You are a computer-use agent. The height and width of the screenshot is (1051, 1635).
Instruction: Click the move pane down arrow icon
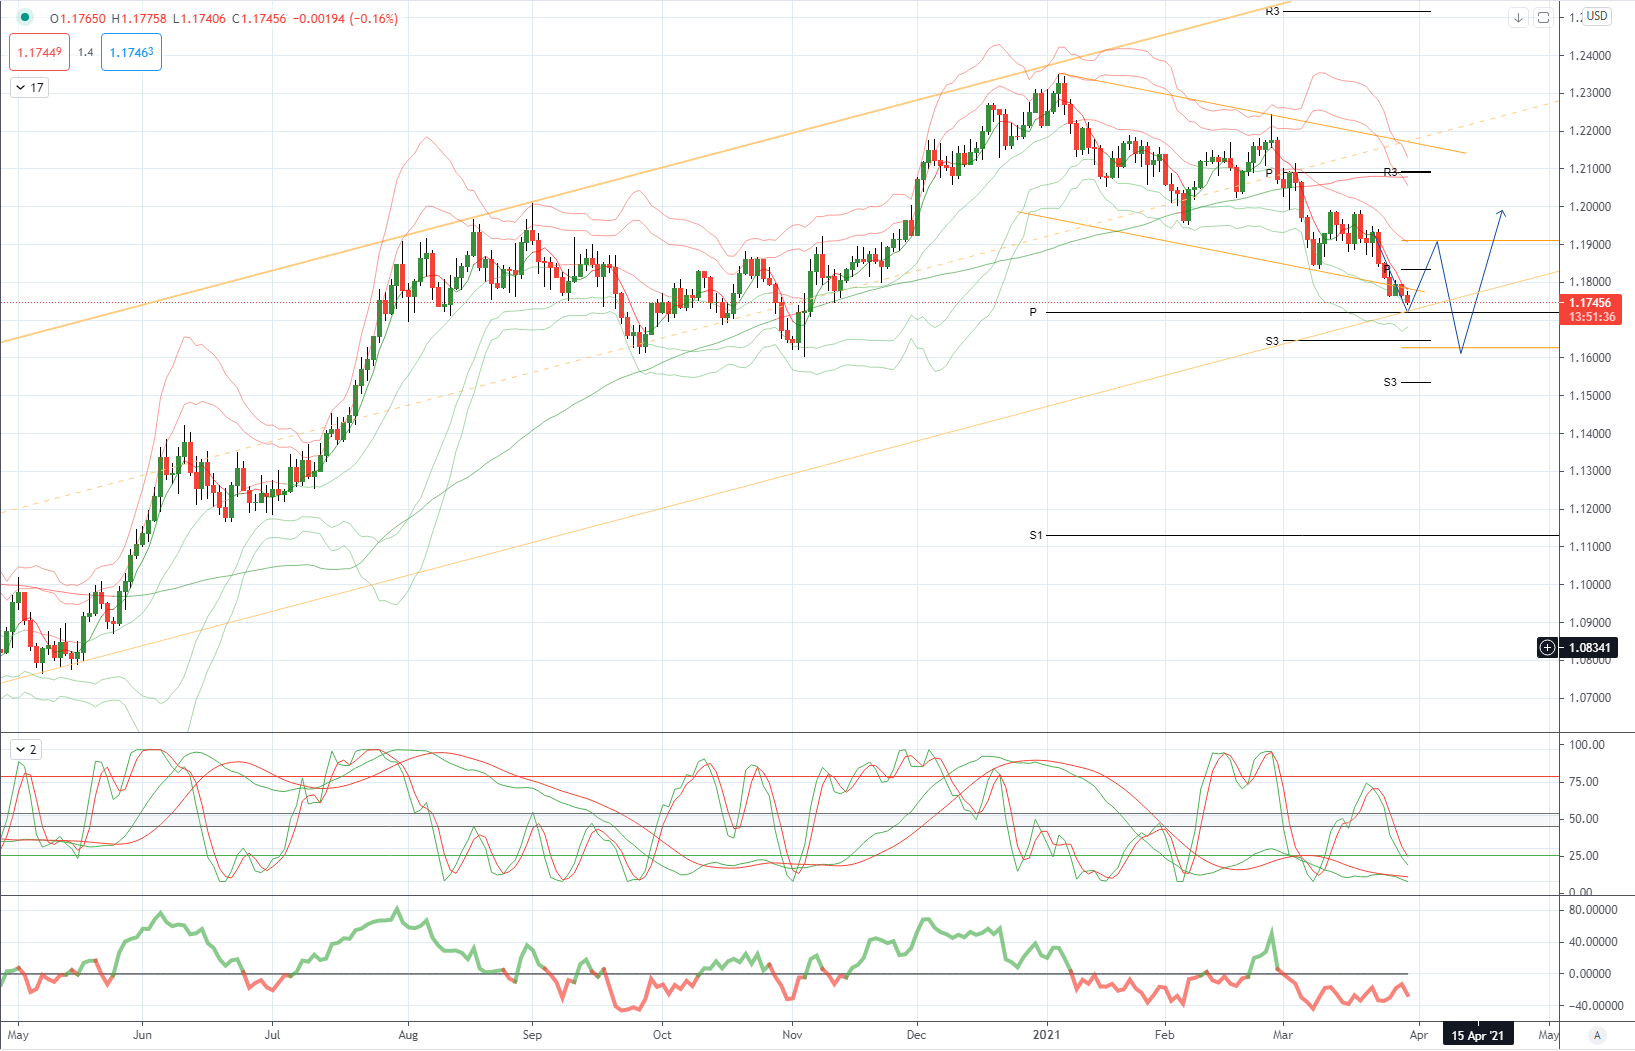click(1518, 18)
